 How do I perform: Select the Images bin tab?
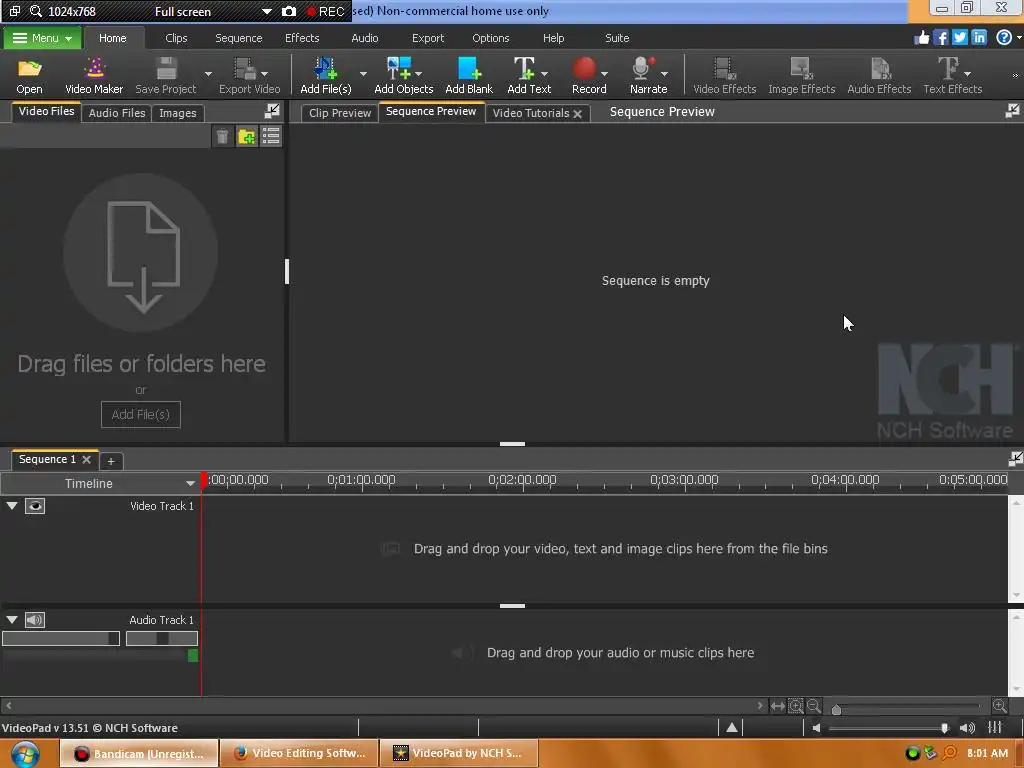pyautogui.click(x=178, y=113)
